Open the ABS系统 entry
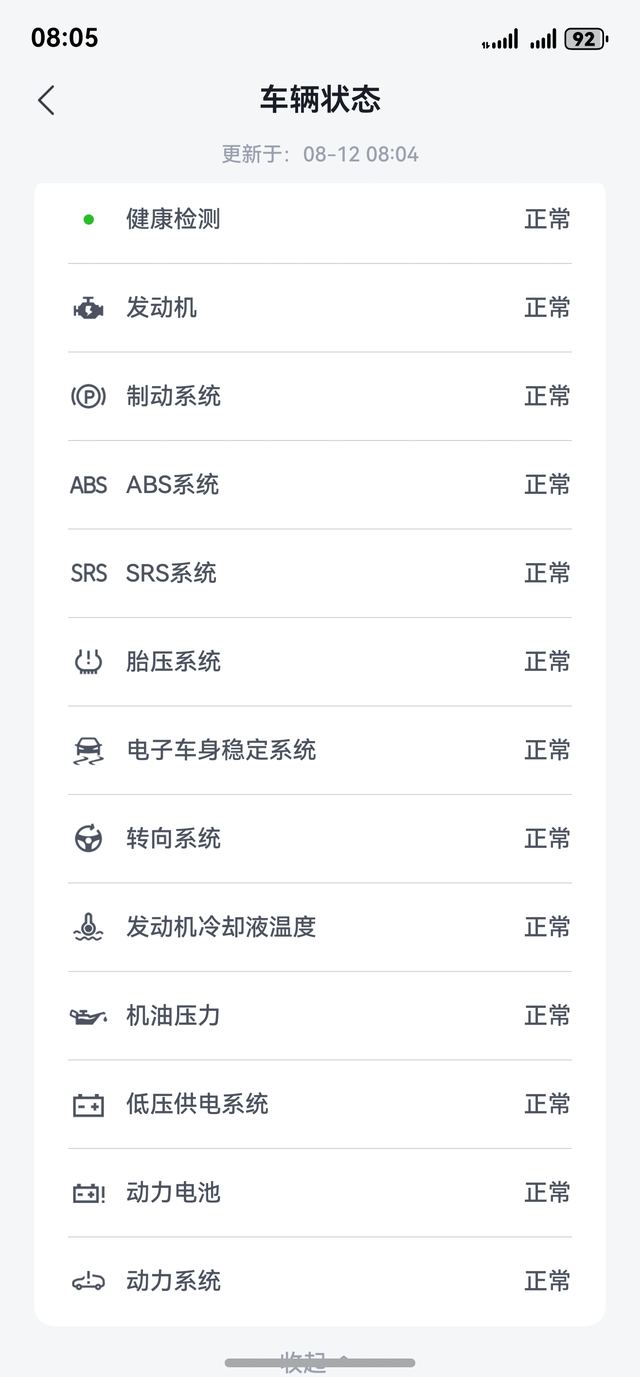Image resolution: width=640 pixels, height=1377 pixels. click(320, 484)
